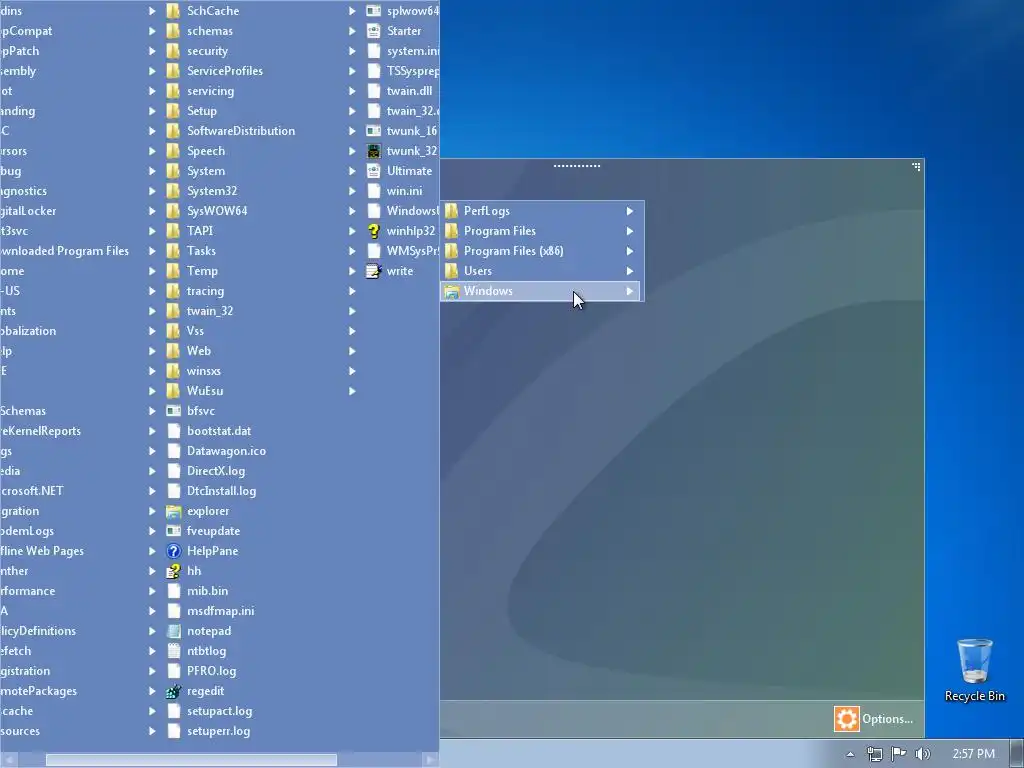The width and height of the screenshot is (1024, 768).
Task: Click the Options... button
Action: click(x=874, y=719)
